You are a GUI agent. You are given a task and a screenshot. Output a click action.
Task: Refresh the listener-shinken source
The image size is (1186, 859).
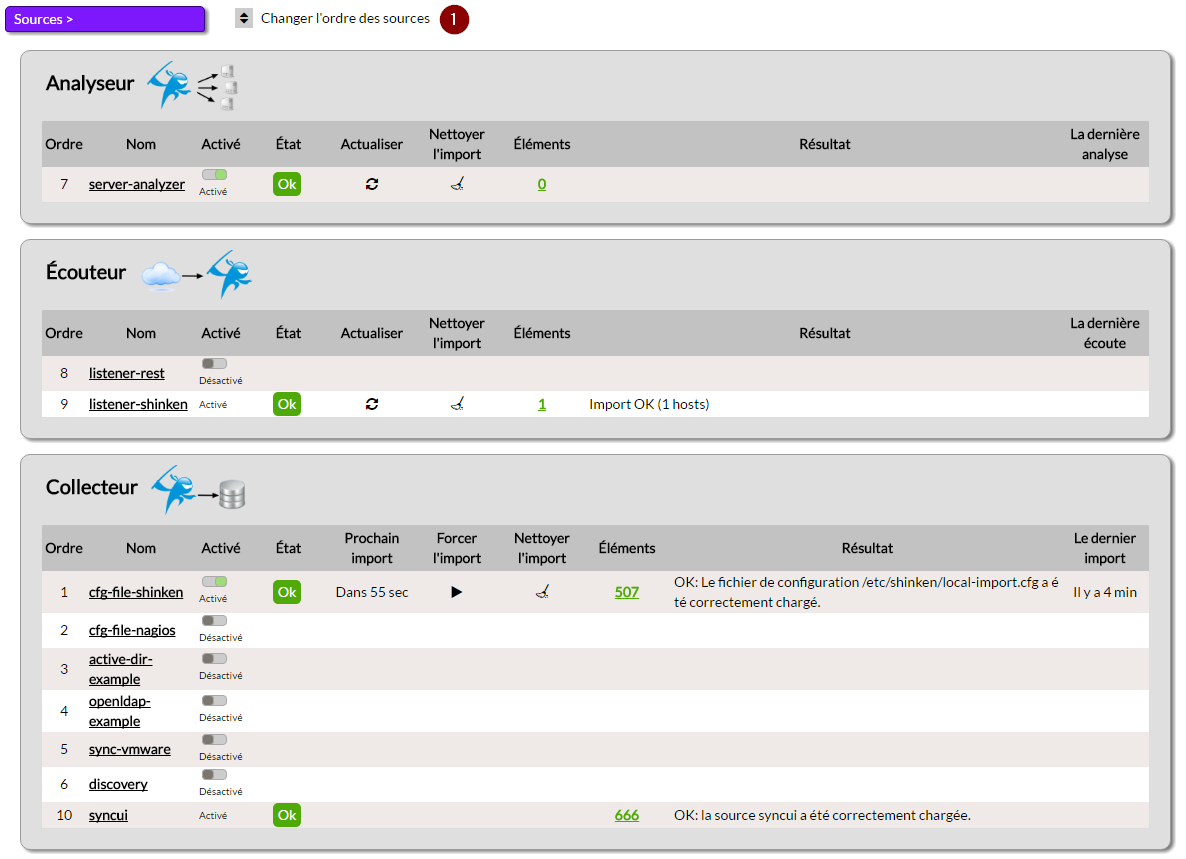tap(372, 404)
